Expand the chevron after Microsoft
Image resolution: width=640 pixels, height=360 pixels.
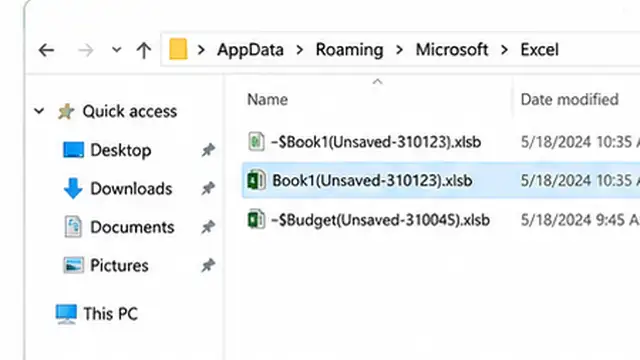(504, 50)
